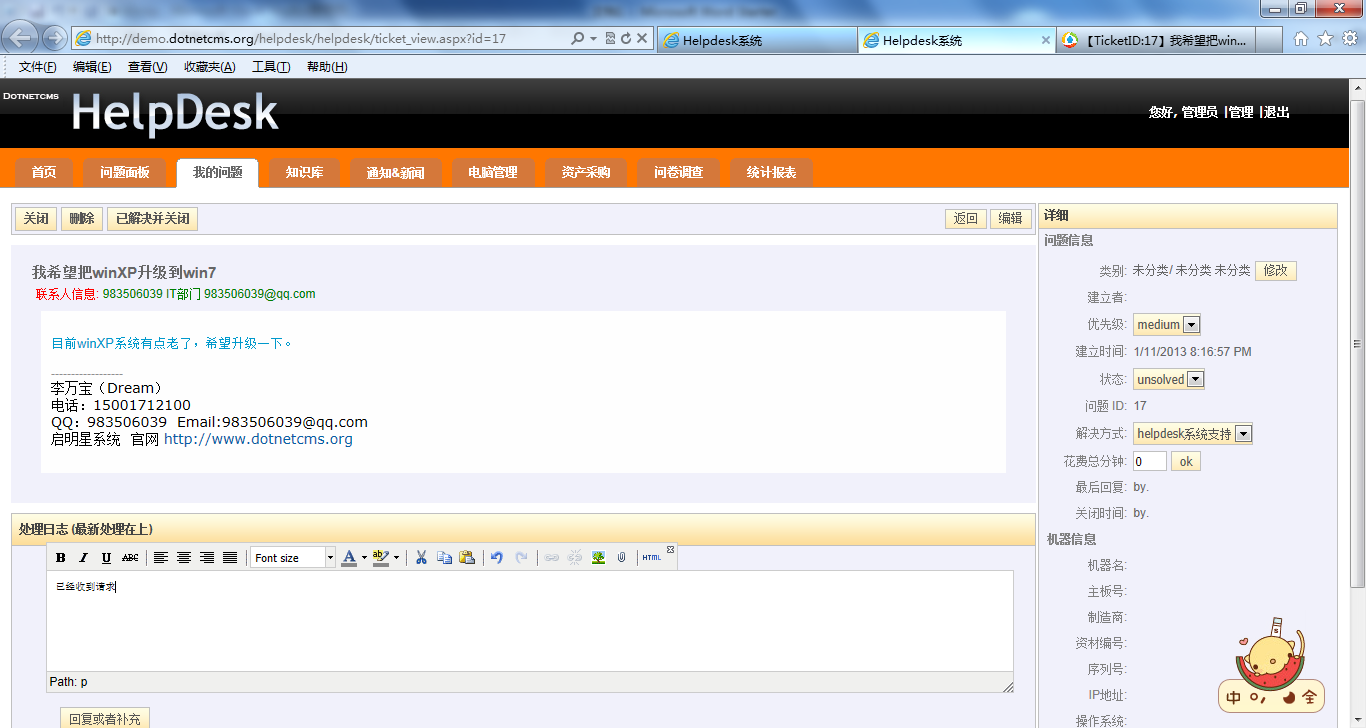Align editor text to the right
The width and height of the screenshot is (1366, 728).
(207, 558)
